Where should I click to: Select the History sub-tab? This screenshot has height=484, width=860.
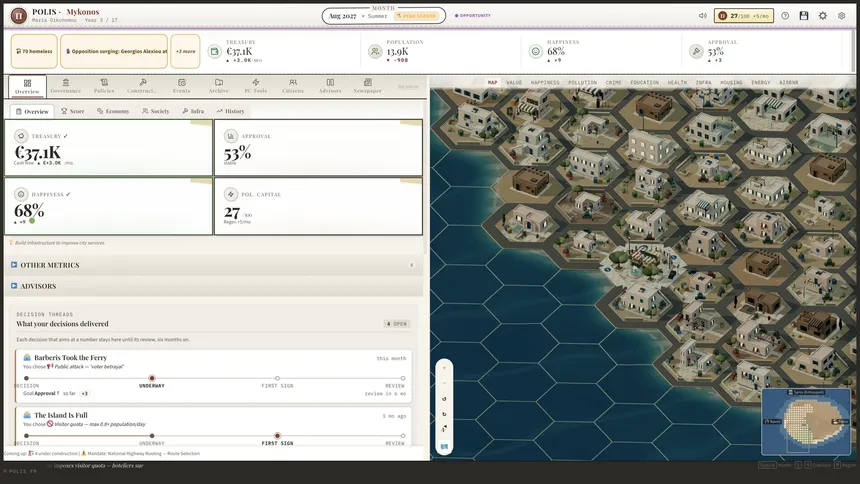(230, 111)
